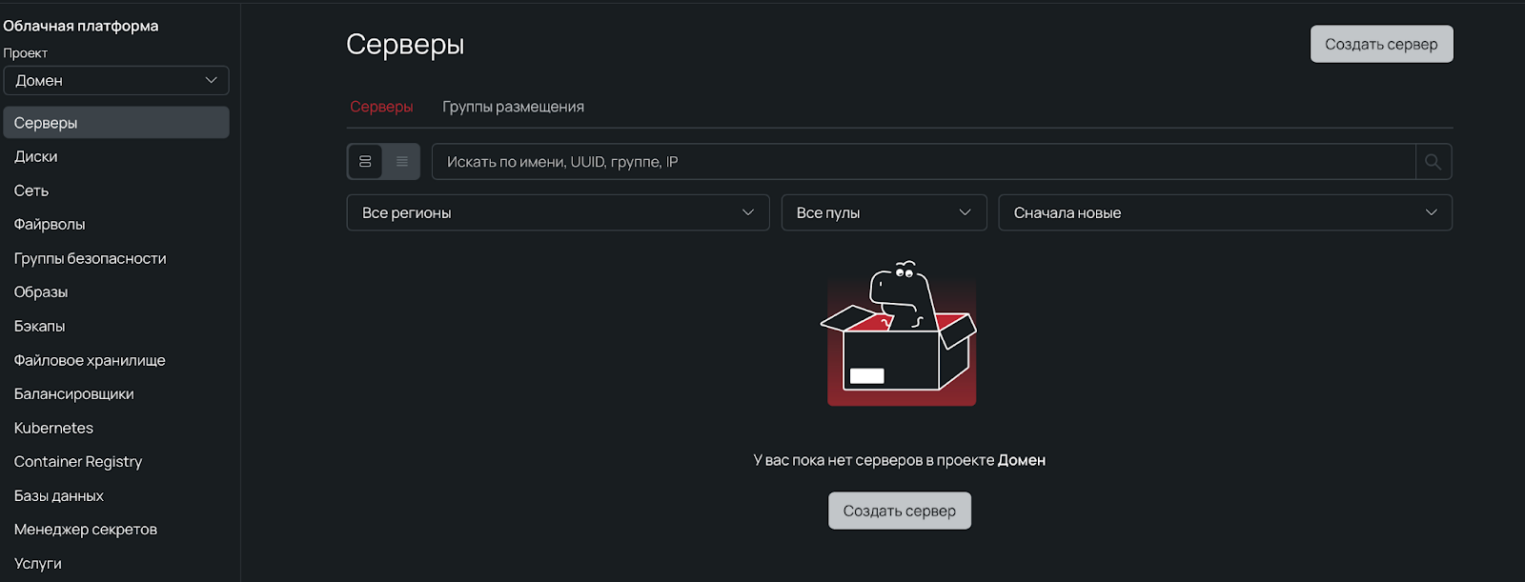Open the Диски section

[x=34, y=156]
